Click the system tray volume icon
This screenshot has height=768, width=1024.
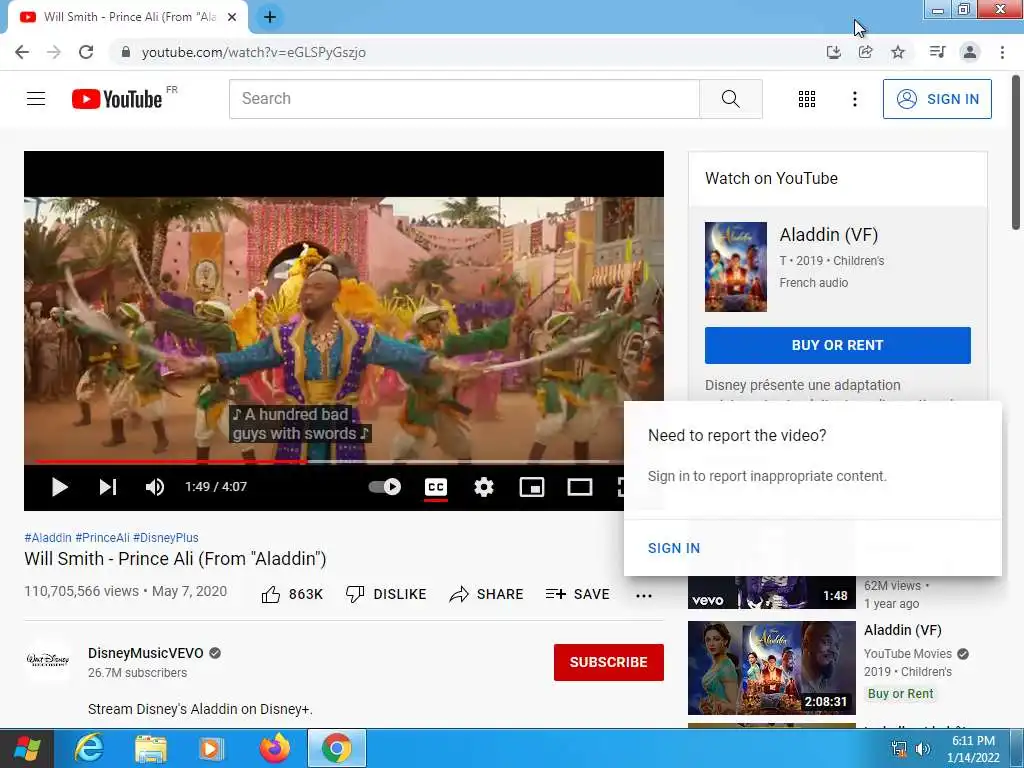[922, 749]
